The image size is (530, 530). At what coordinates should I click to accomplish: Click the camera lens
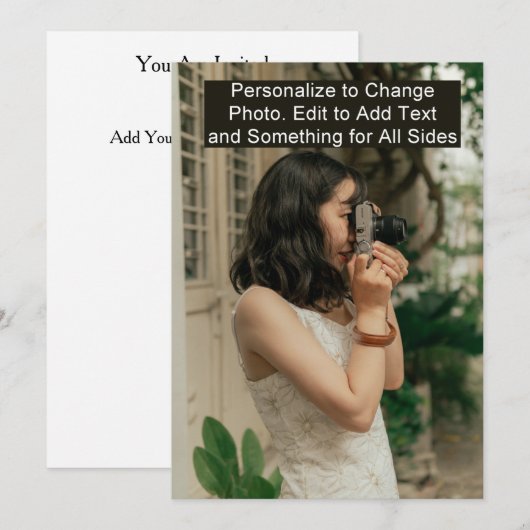point(391,229)
